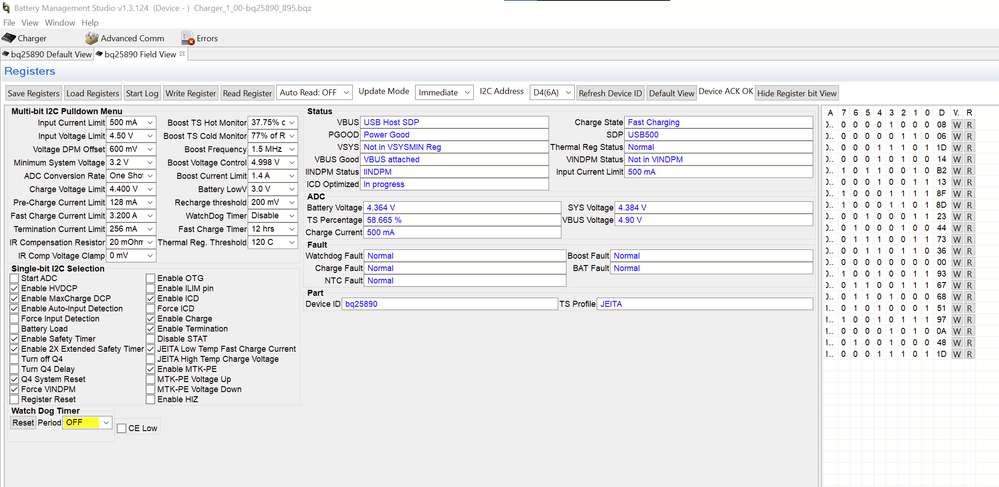
Task: Click the VBUS status field
Action: pos(454,122)
